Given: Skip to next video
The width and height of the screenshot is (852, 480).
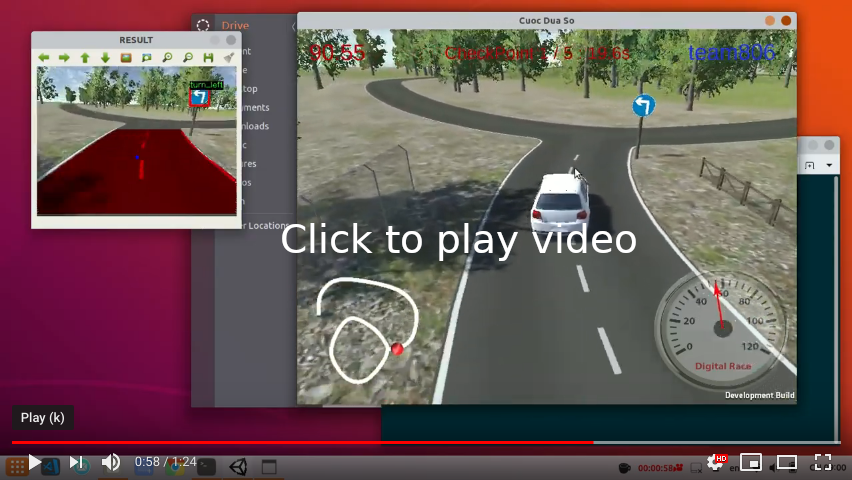Looking at the screenshot, I should 77,463.
